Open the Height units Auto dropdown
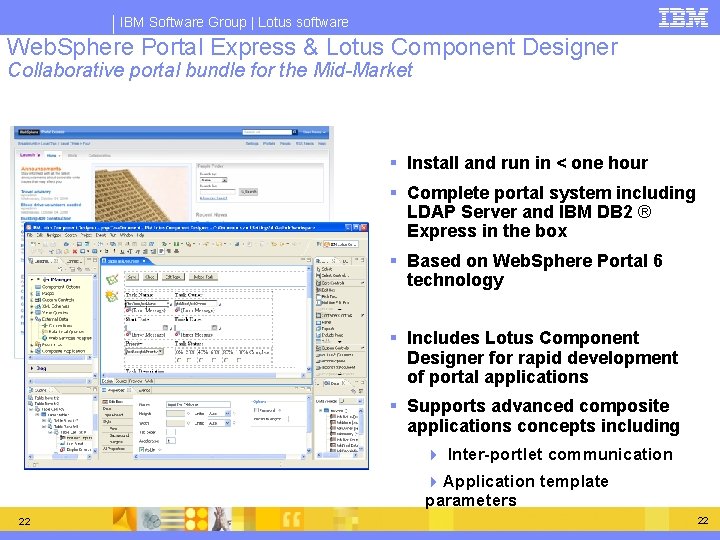 point(219,414)
